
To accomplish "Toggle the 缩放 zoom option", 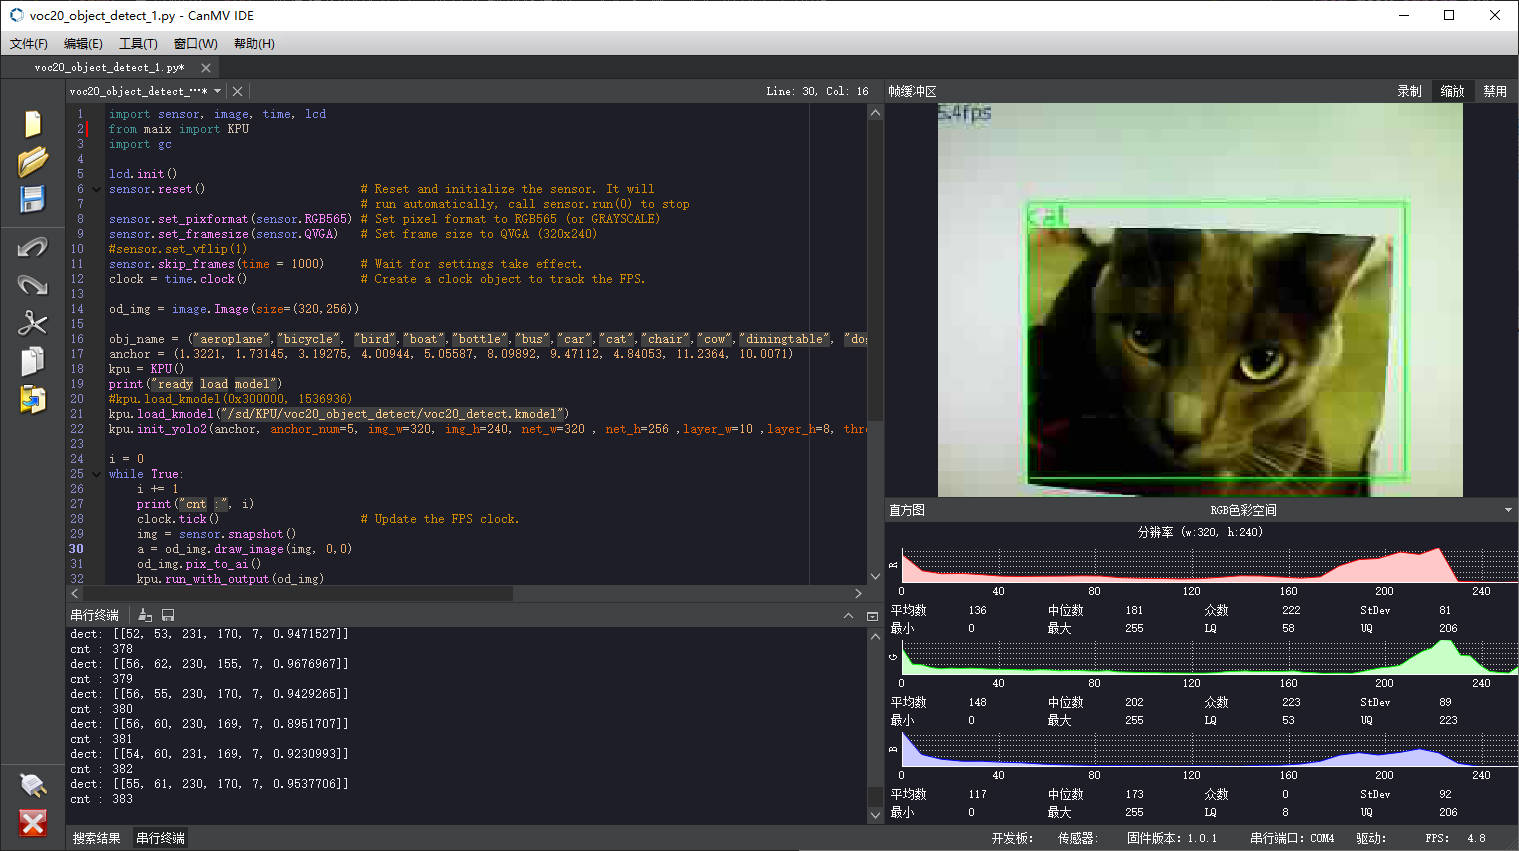I will click(1452, 91).
